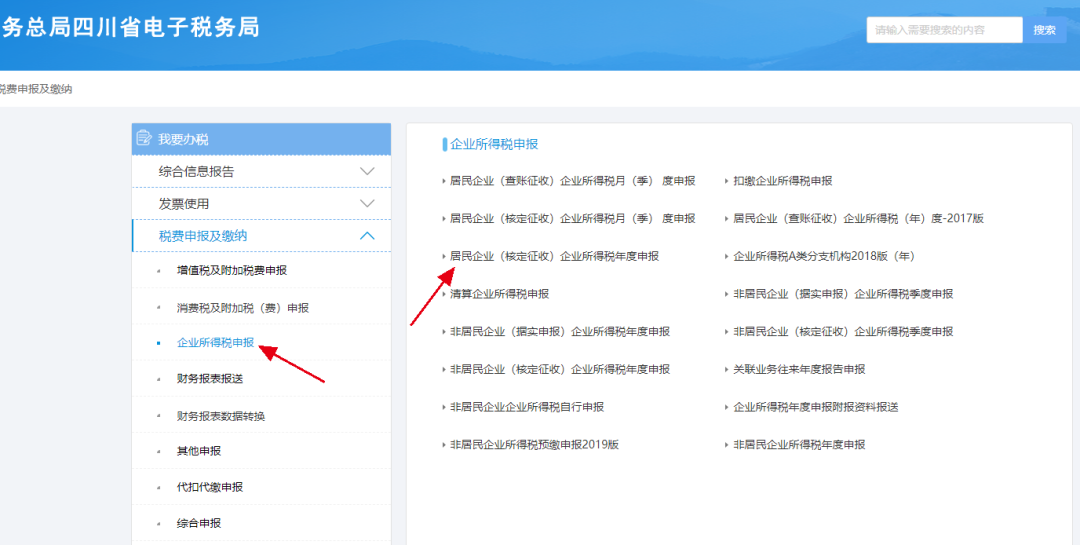This screenshot has width=1080, height=545.
Task: Open 非居民企业所得税预缴申报2019版 link
Action: tap(534, 445)
